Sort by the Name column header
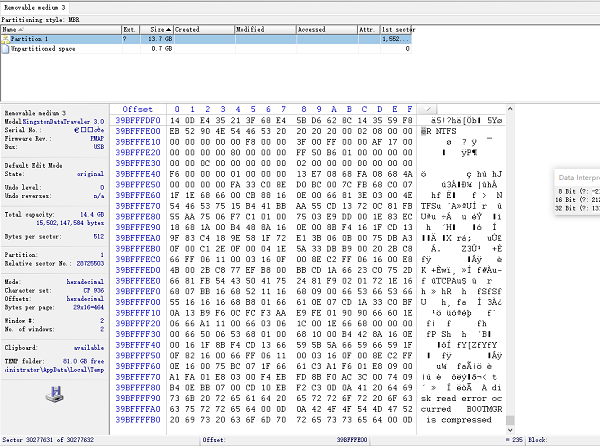The width and height of the screenshot is (600, 446). [60, 29]
